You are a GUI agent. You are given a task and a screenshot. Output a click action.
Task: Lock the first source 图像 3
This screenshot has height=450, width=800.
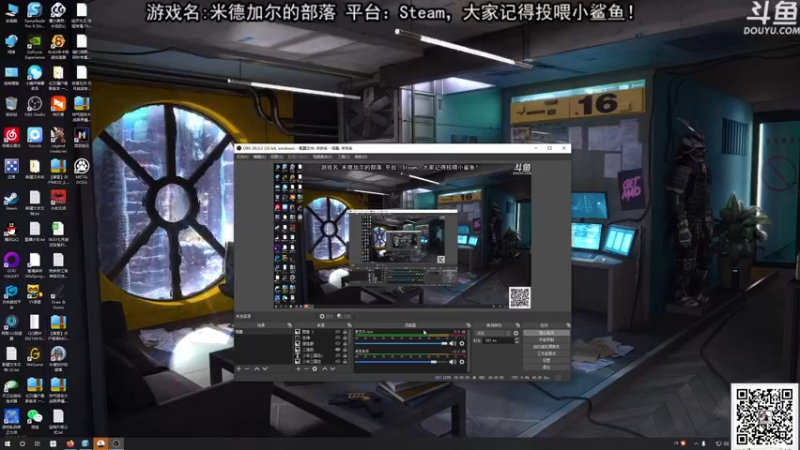345,332
